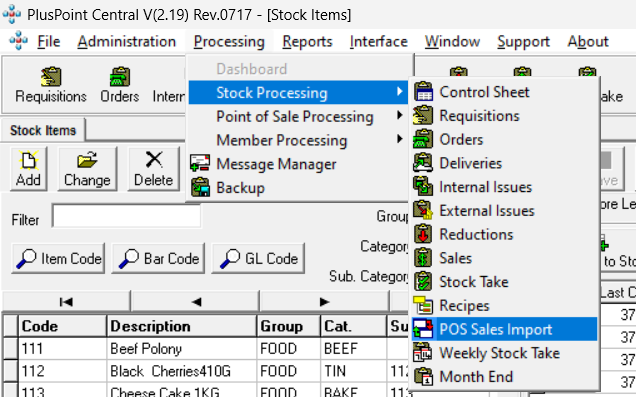
Task: Launch Stock Take from the submenu
Action: coord(504,282)
